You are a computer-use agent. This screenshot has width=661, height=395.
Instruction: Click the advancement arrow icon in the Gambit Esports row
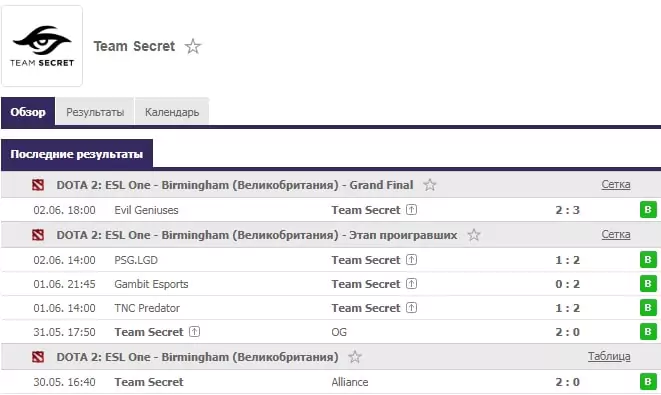411,284
